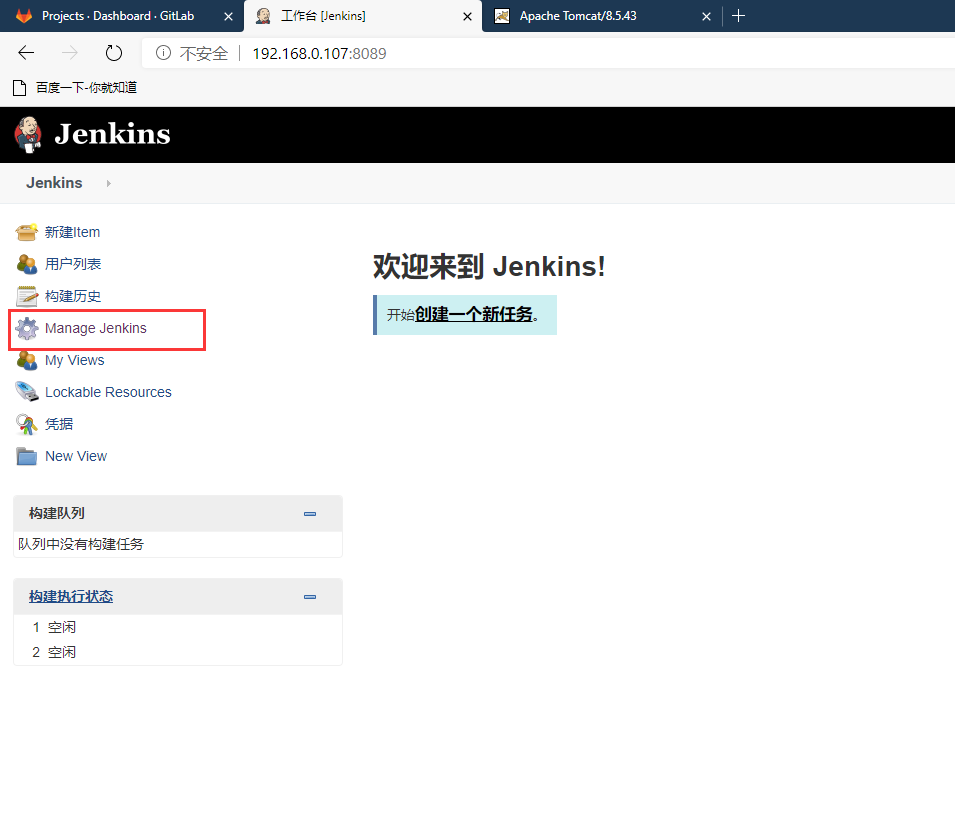Click the 凭据 keys icon
The height and width of the screenshot is (822, 955).
(x=26, y=424)
